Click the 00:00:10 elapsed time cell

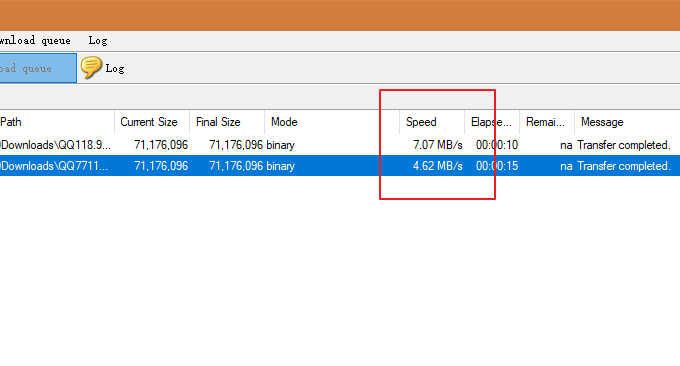tap(497, 145)
